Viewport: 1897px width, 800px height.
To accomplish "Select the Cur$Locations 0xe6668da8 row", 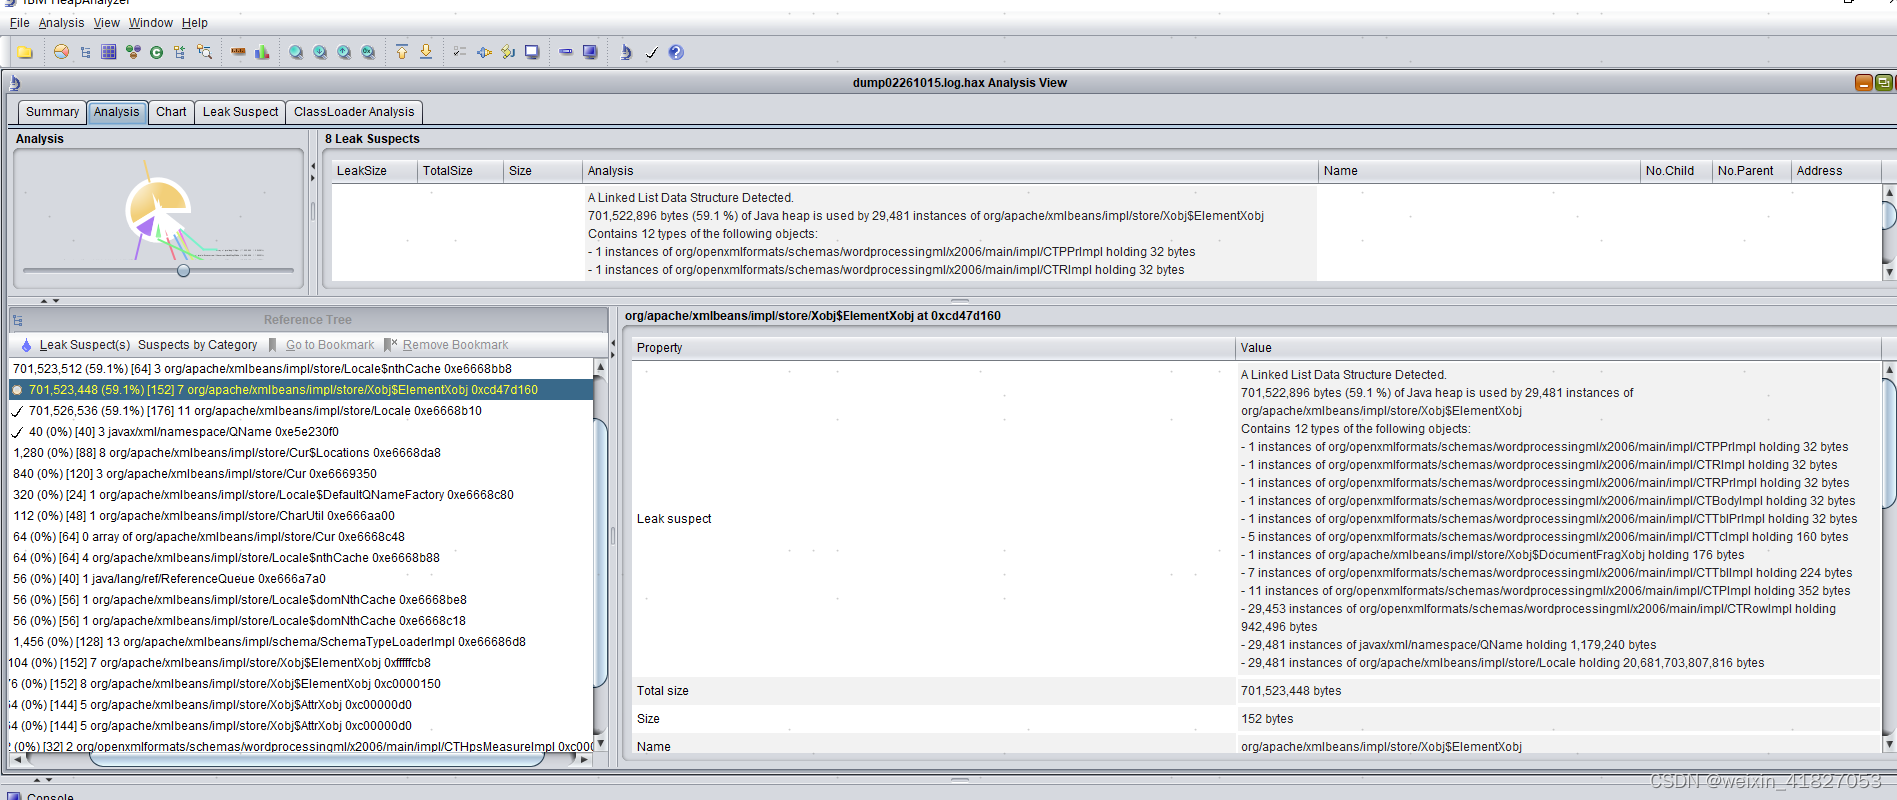I will [x=301, y=453].
